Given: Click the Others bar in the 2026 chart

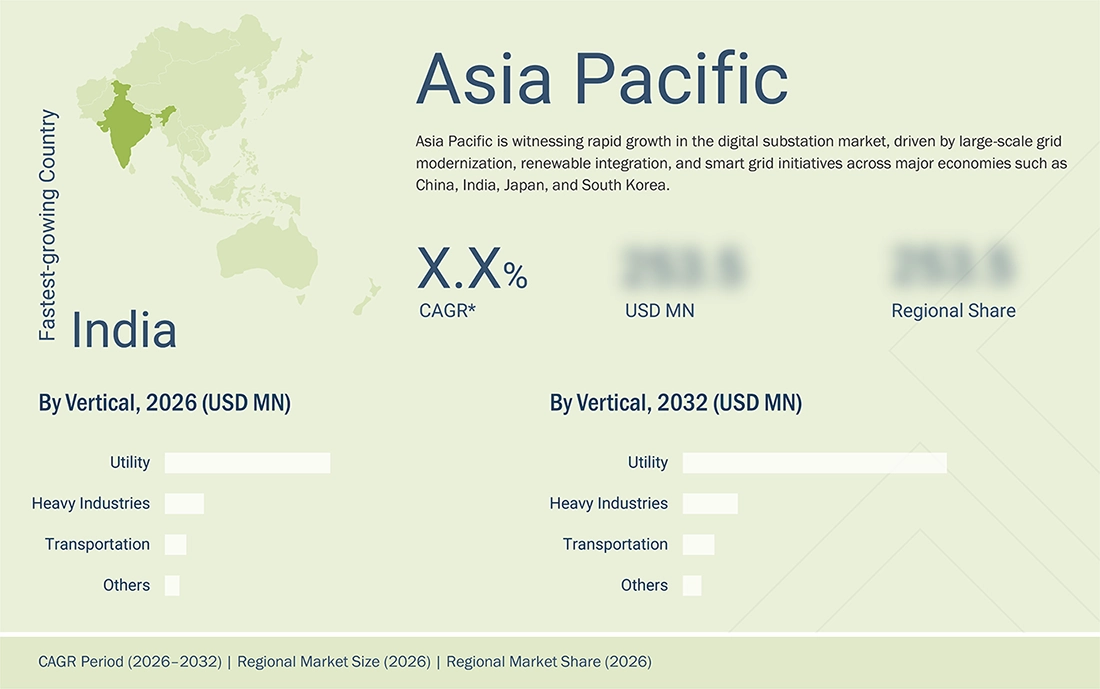Looking at the screenshot, I should [x=172, y=585].
